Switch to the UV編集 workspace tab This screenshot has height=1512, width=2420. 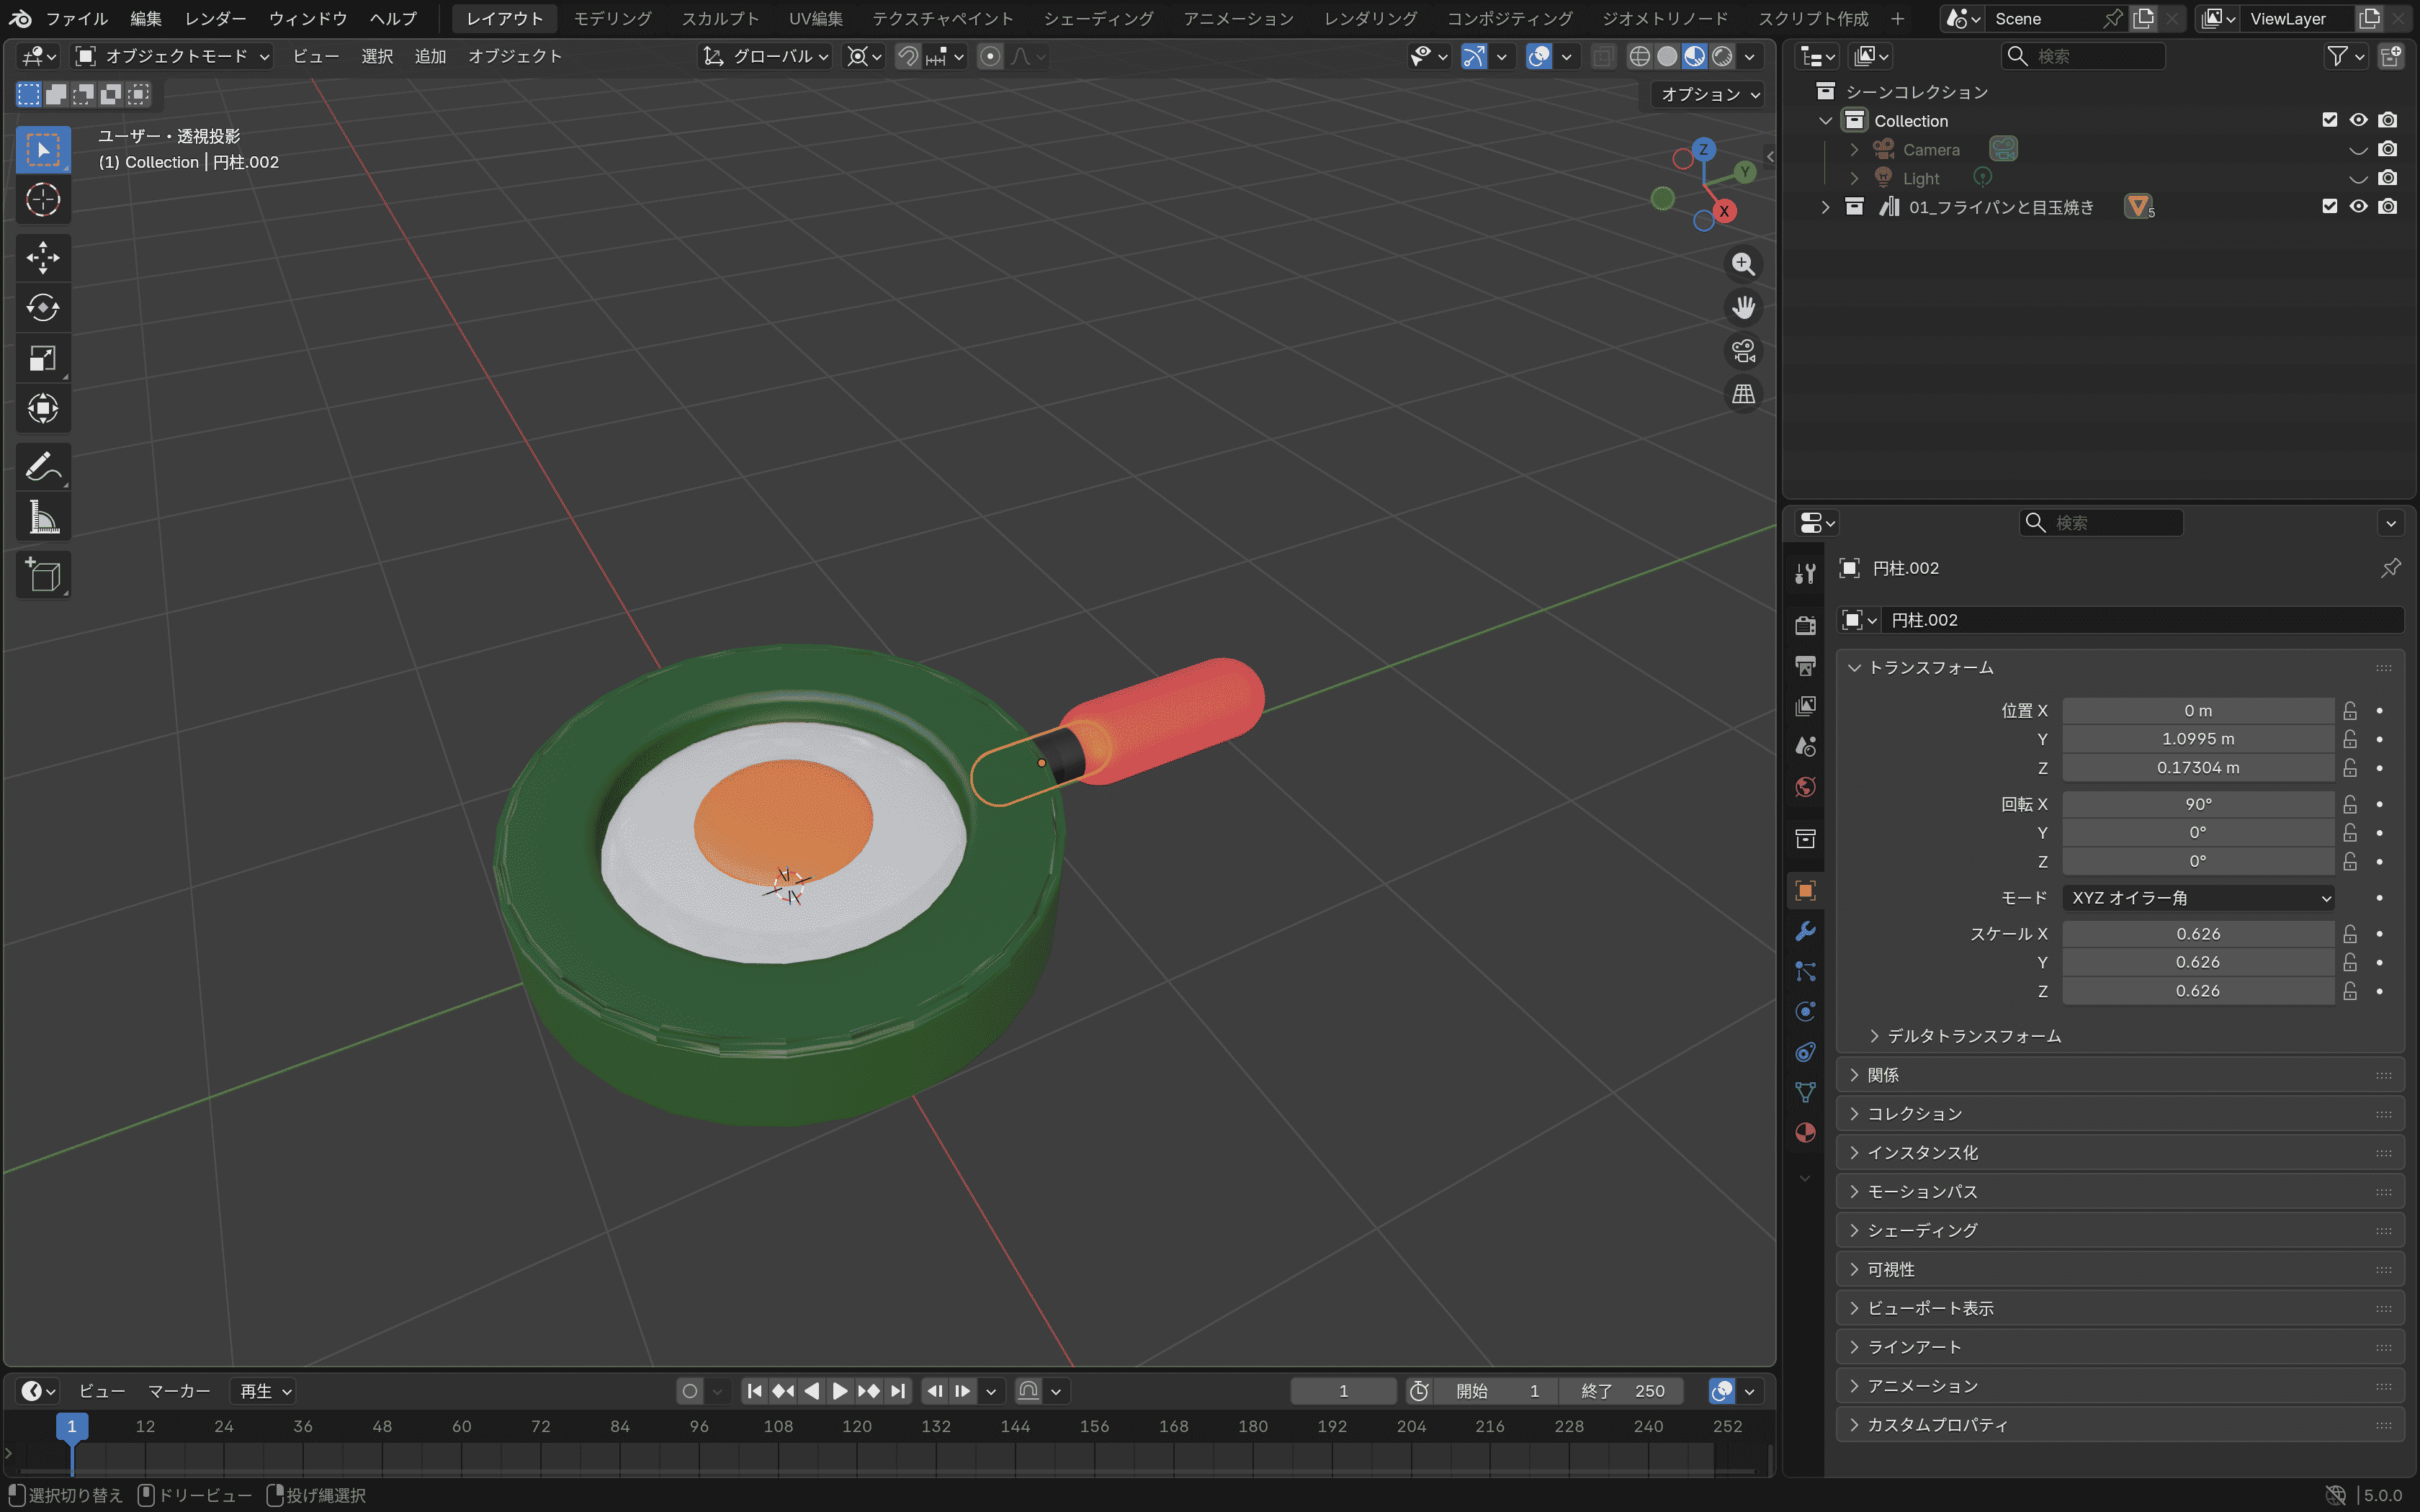coord(815,19)
